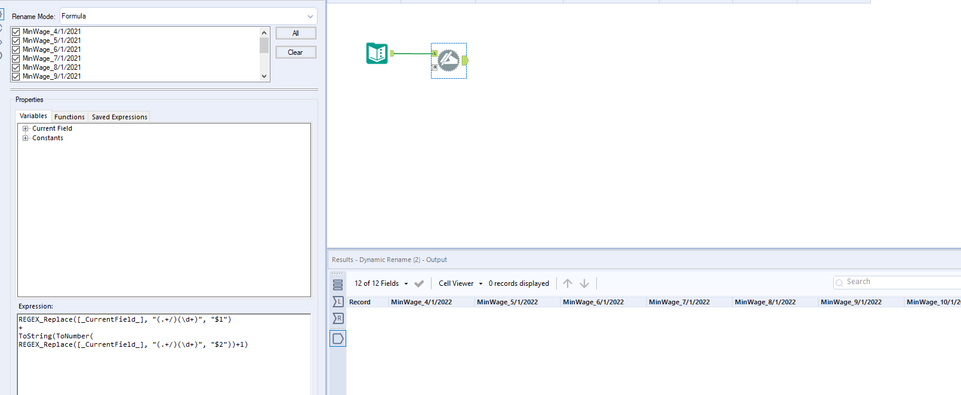Click the Clear button to deselect fields
Image resolution: width=961 pixels, height=395 pixels.
[x=295, y=52]
